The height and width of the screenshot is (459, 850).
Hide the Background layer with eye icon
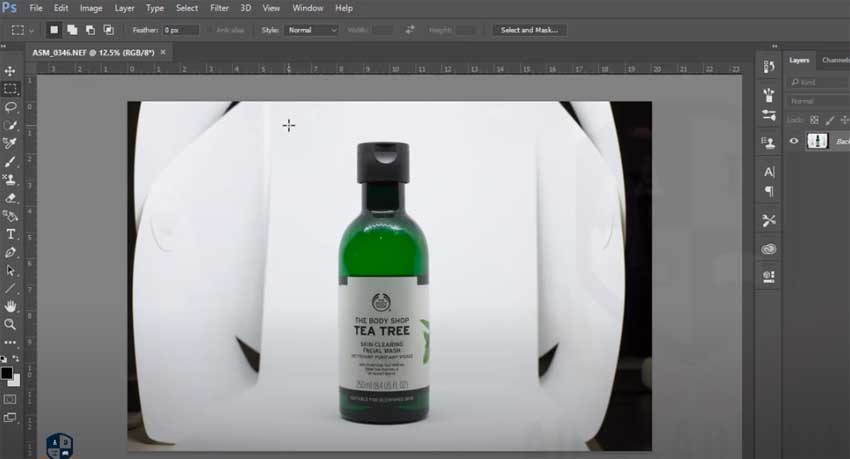[794, 141]
